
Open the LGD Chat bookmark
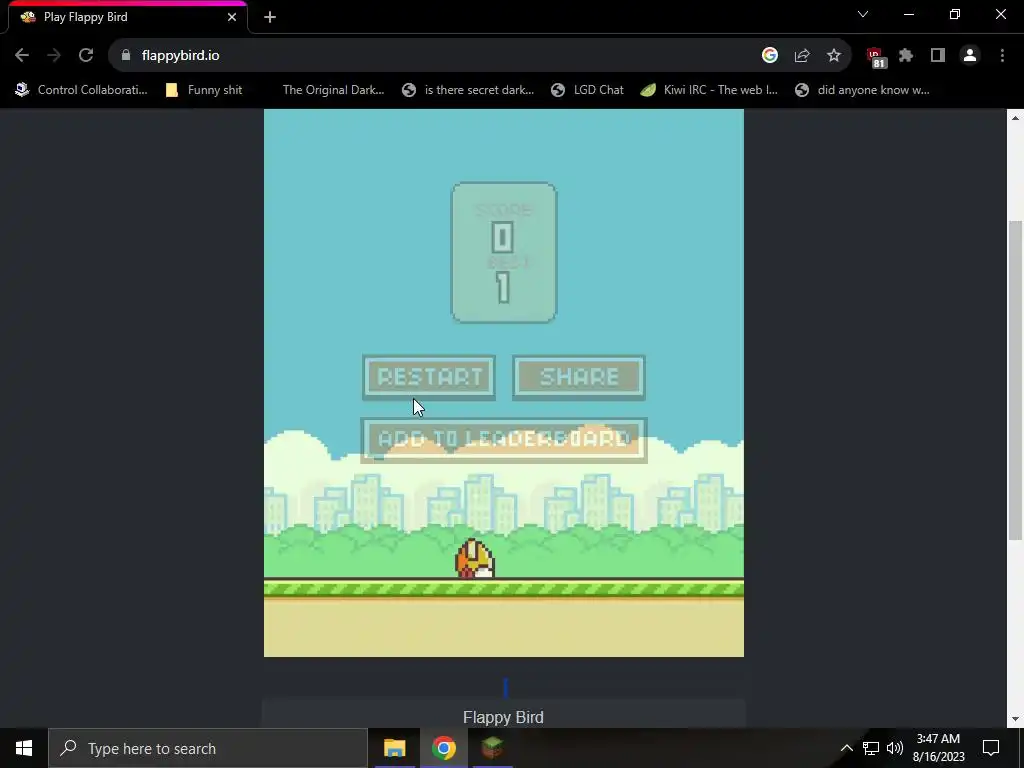(587, 90)
